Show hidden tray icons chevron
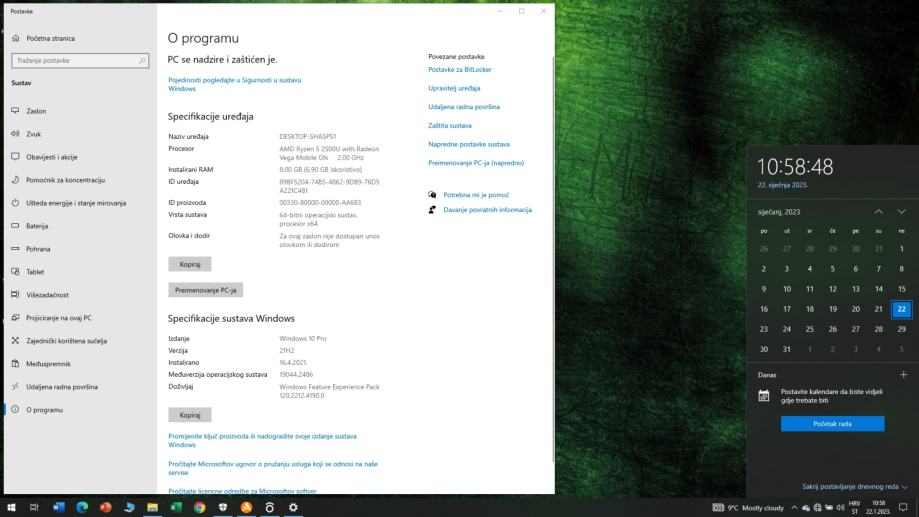Viewport: 919px width, 517px height. tap(794, 508)
